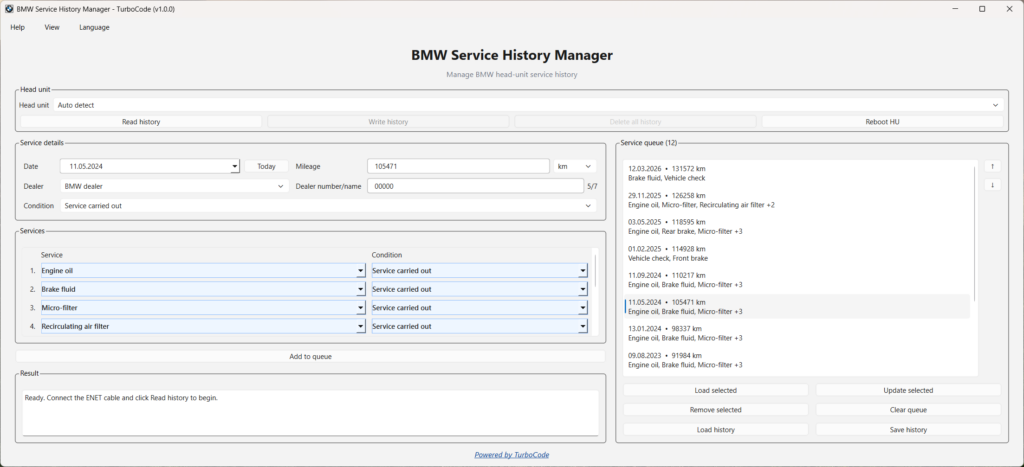Image resolution: width=1024 pixels, height=467 pixels.
Task: Click the Reboot HU button
Action: 882,121
